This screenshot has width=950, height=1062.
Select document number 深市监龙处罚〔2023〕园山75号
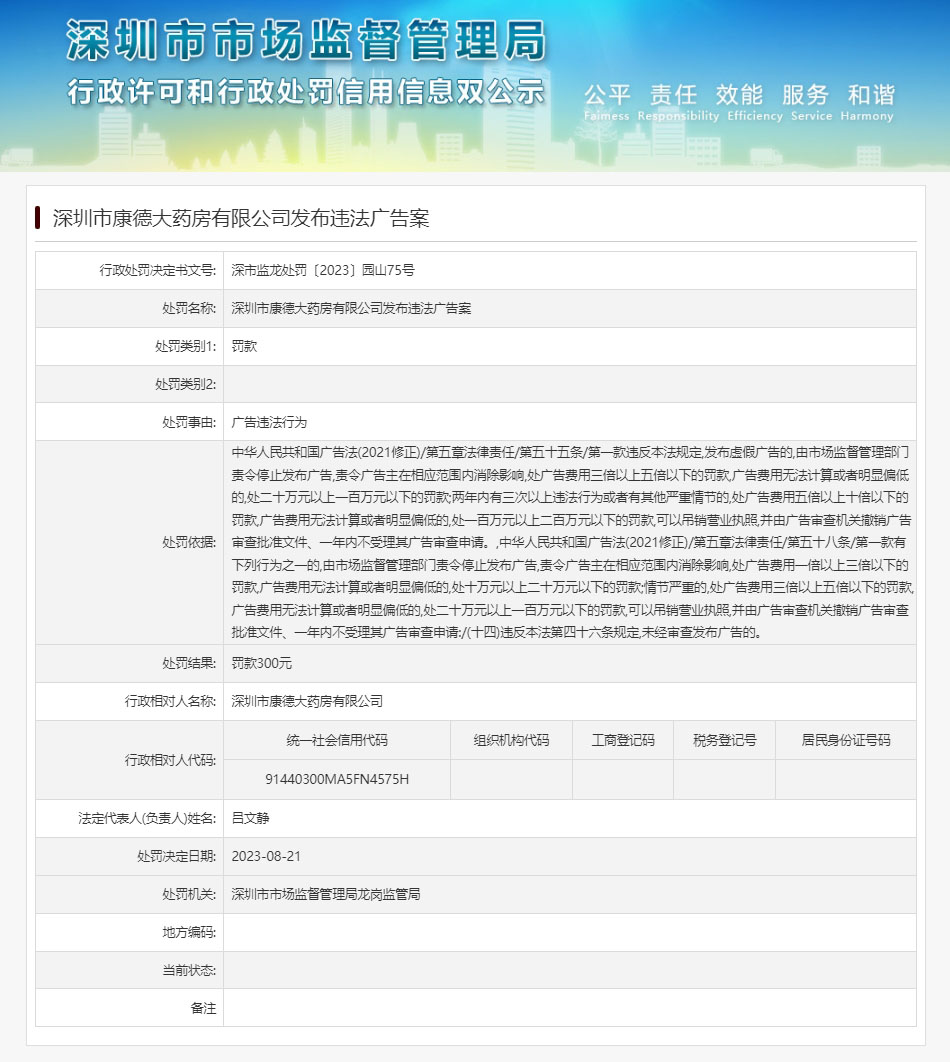coord(323,270)
